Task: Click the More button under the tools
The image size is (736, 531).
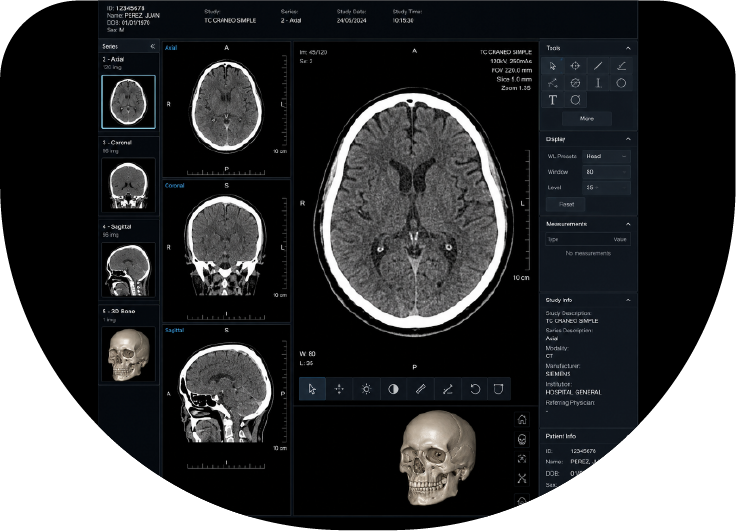Action: [587, 119]
